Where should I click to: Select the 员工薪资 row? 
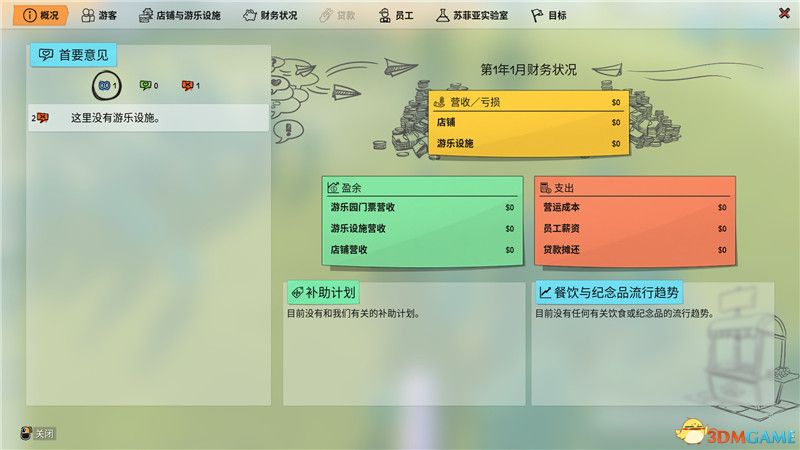pyautogui.click(x=635, y=229)
